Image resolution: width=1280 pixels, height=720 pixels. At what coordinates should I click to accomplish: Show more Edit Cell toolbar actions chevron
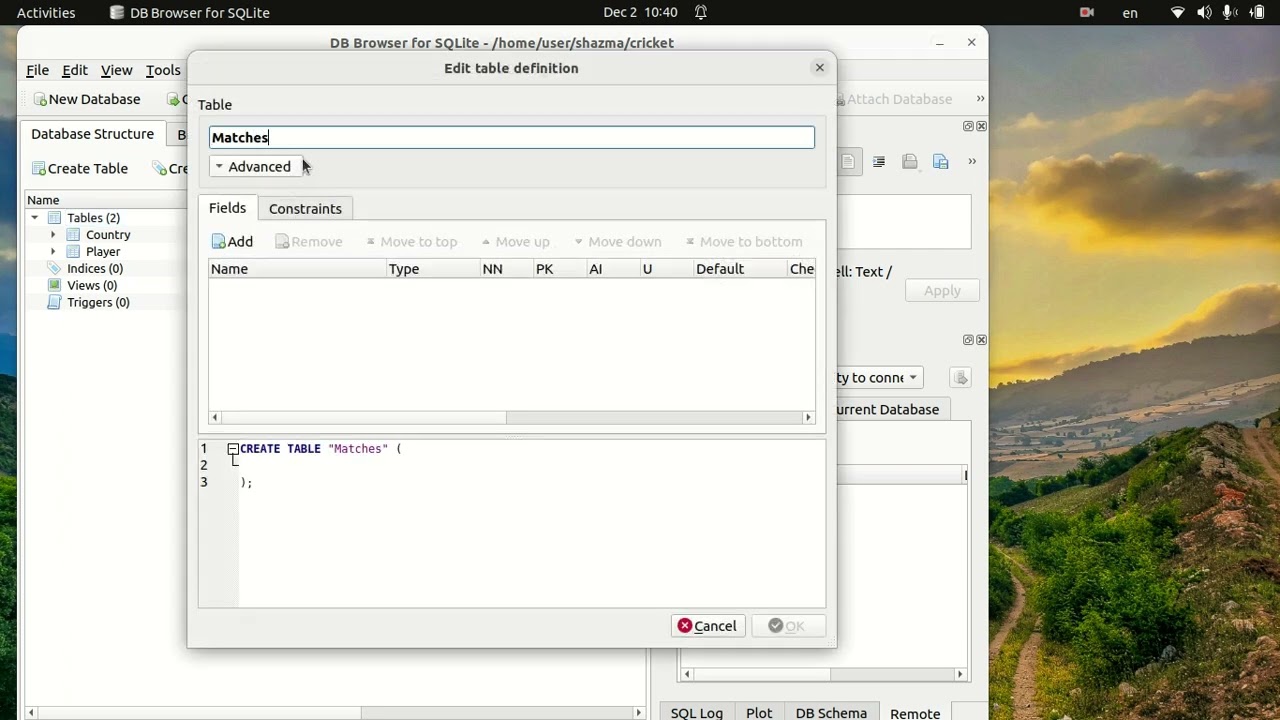(x=971, y=162)
